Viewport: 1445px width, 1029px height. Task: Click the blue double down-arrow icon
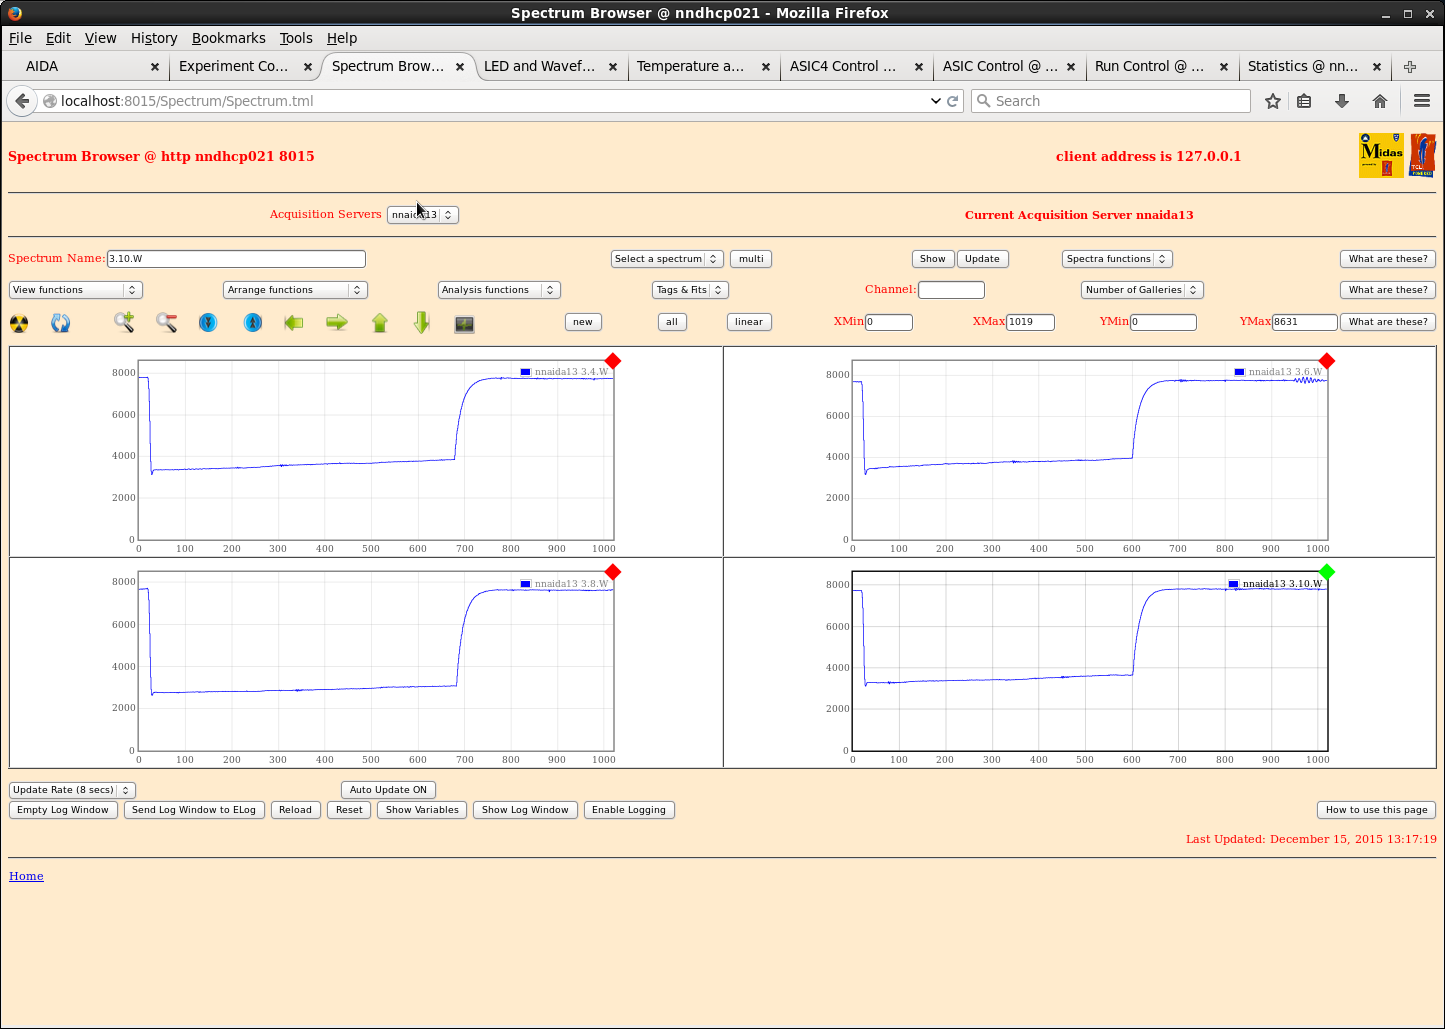point(208,322)
